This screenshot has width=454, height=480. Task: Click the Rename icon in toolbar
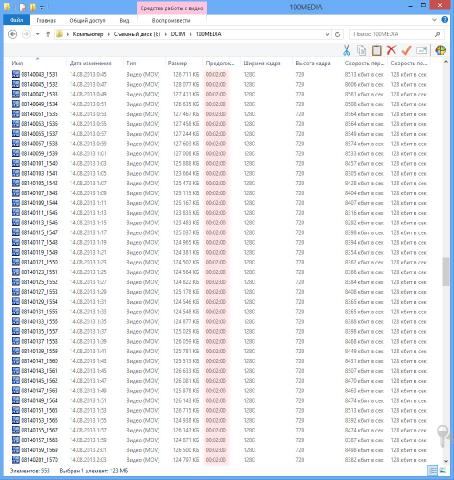tap(421, 51)
